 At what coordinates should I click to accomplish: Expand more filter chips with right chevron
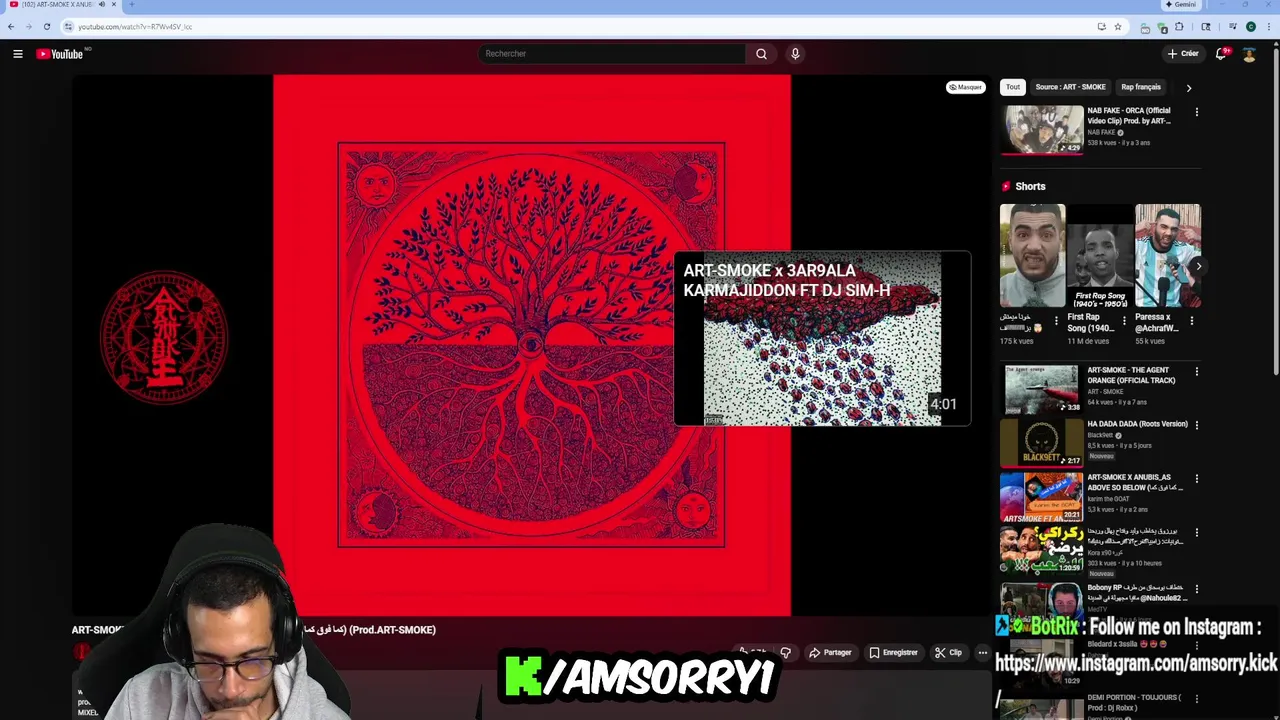coord(1189,88)
